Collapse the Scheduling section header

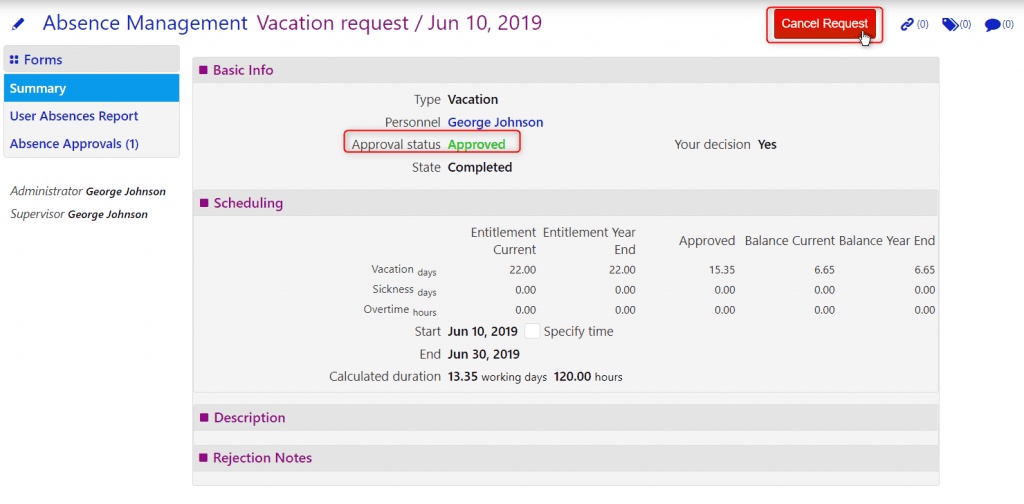click(566, 203)
